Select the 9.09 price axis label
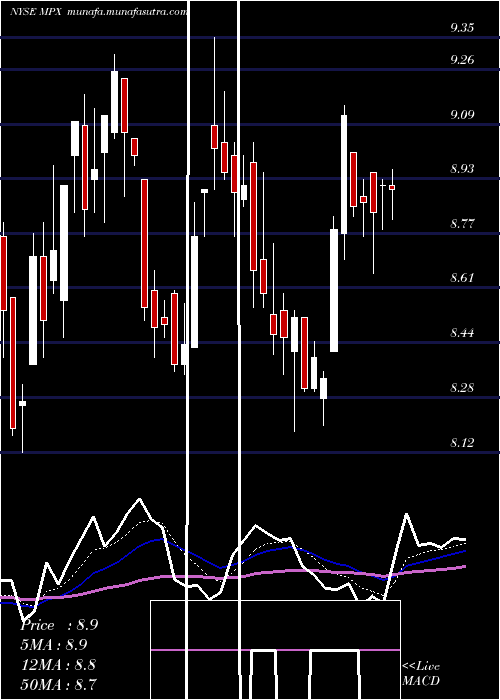This screenshot has width=500, height=700. [x=462, y=115]
